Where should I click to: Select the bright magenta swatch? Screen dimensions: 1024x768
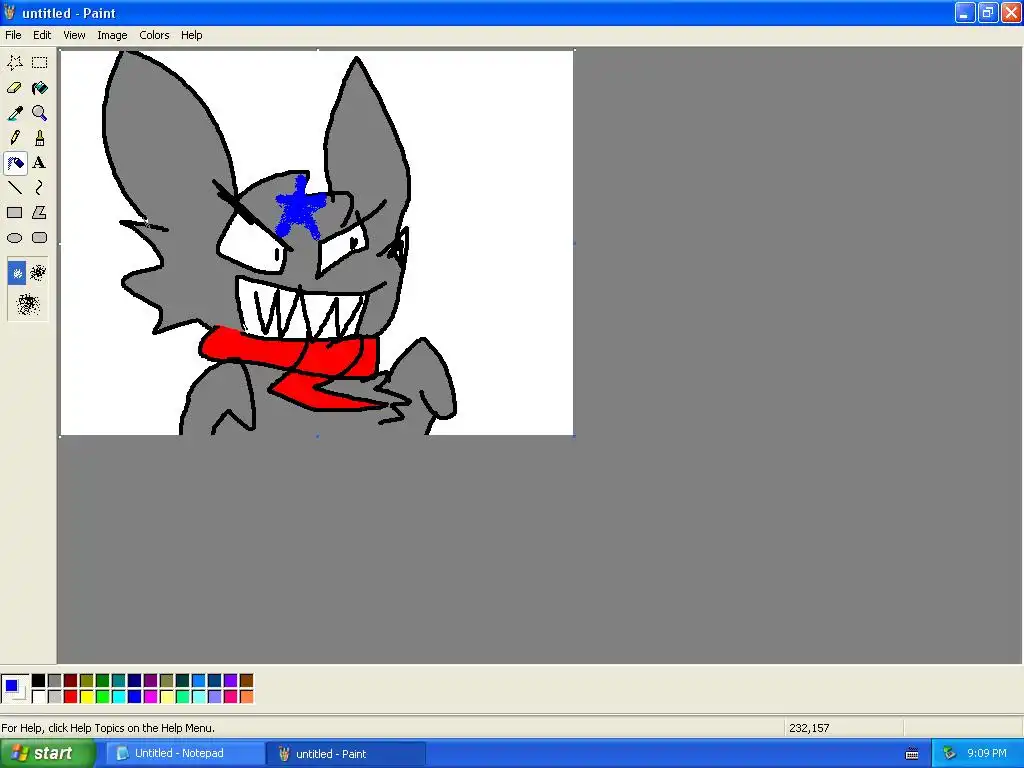(151, 697)
